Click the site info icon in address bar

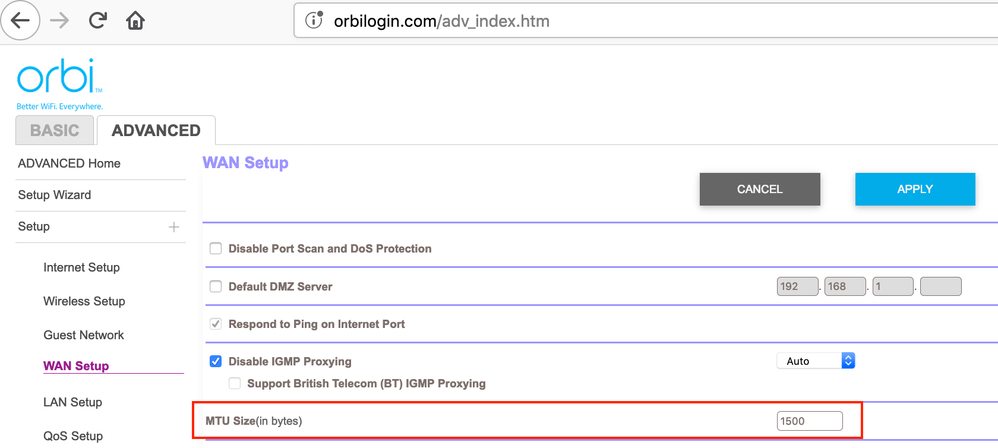point(314,21)
